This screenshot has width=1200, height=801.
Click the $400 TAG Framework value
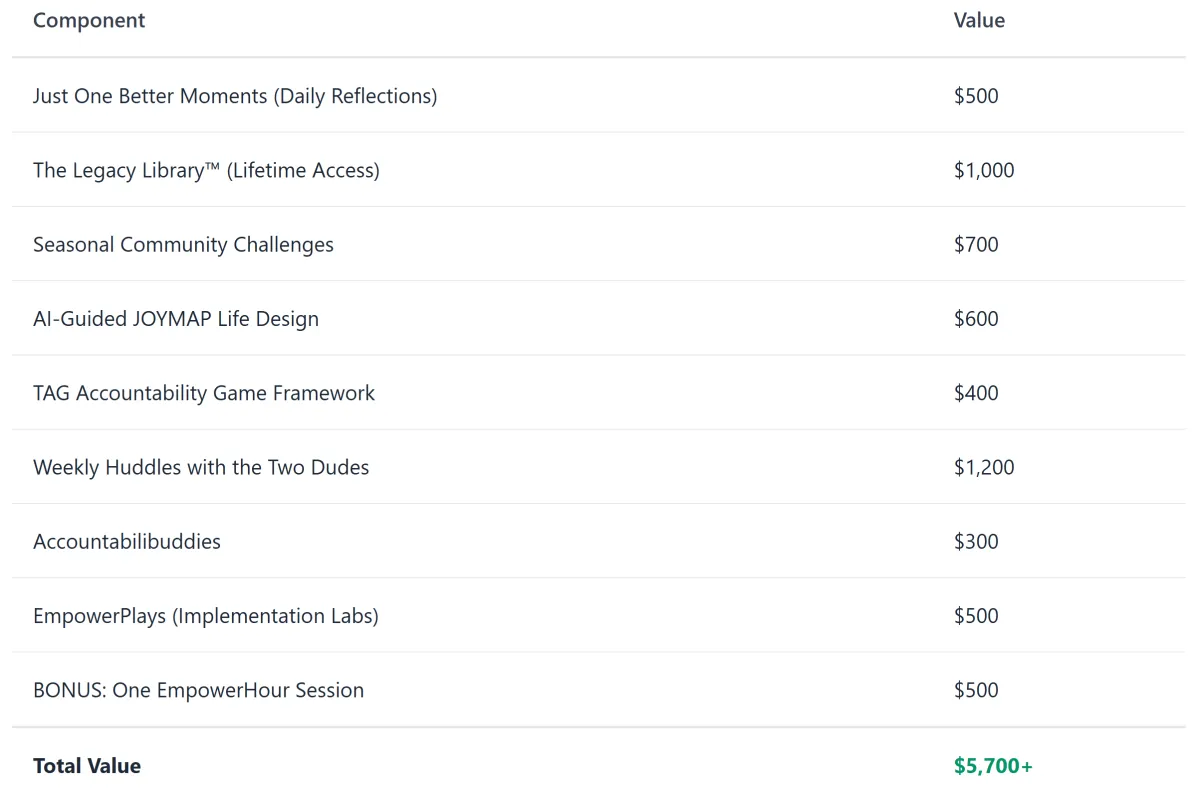pos(976,393)
